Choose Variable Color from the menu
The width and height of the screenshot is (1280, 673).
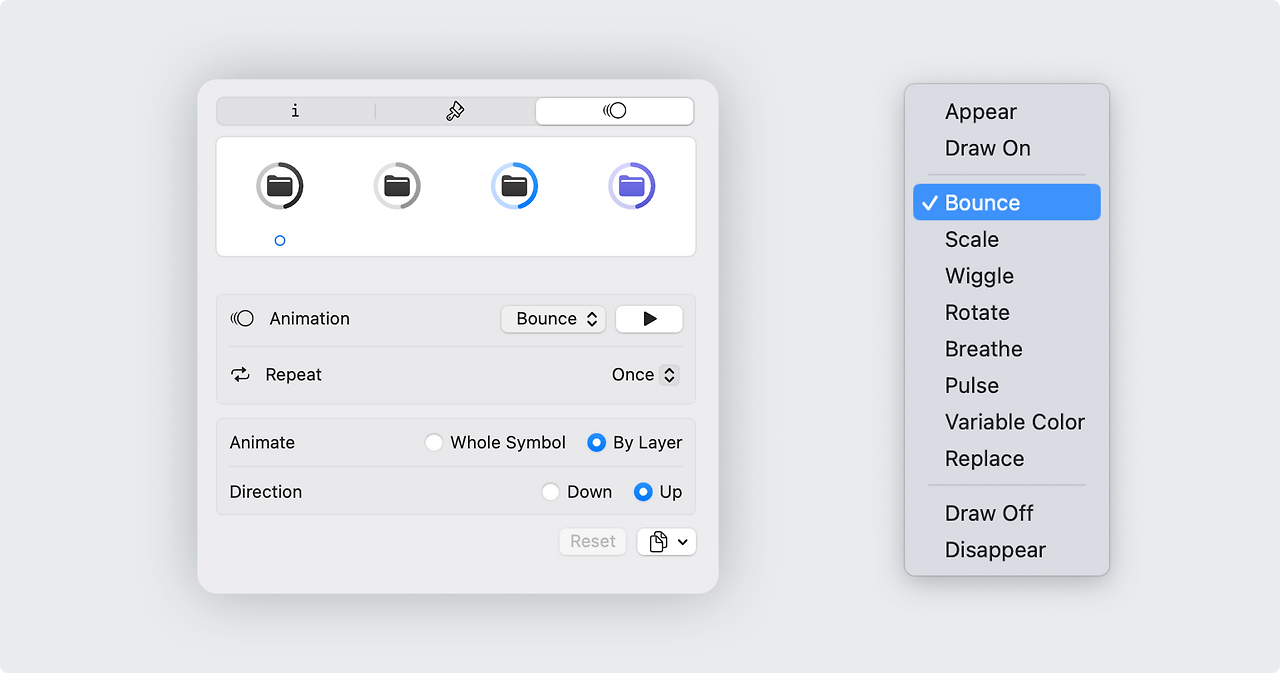pyautogui.click(x=1007, y=422)
